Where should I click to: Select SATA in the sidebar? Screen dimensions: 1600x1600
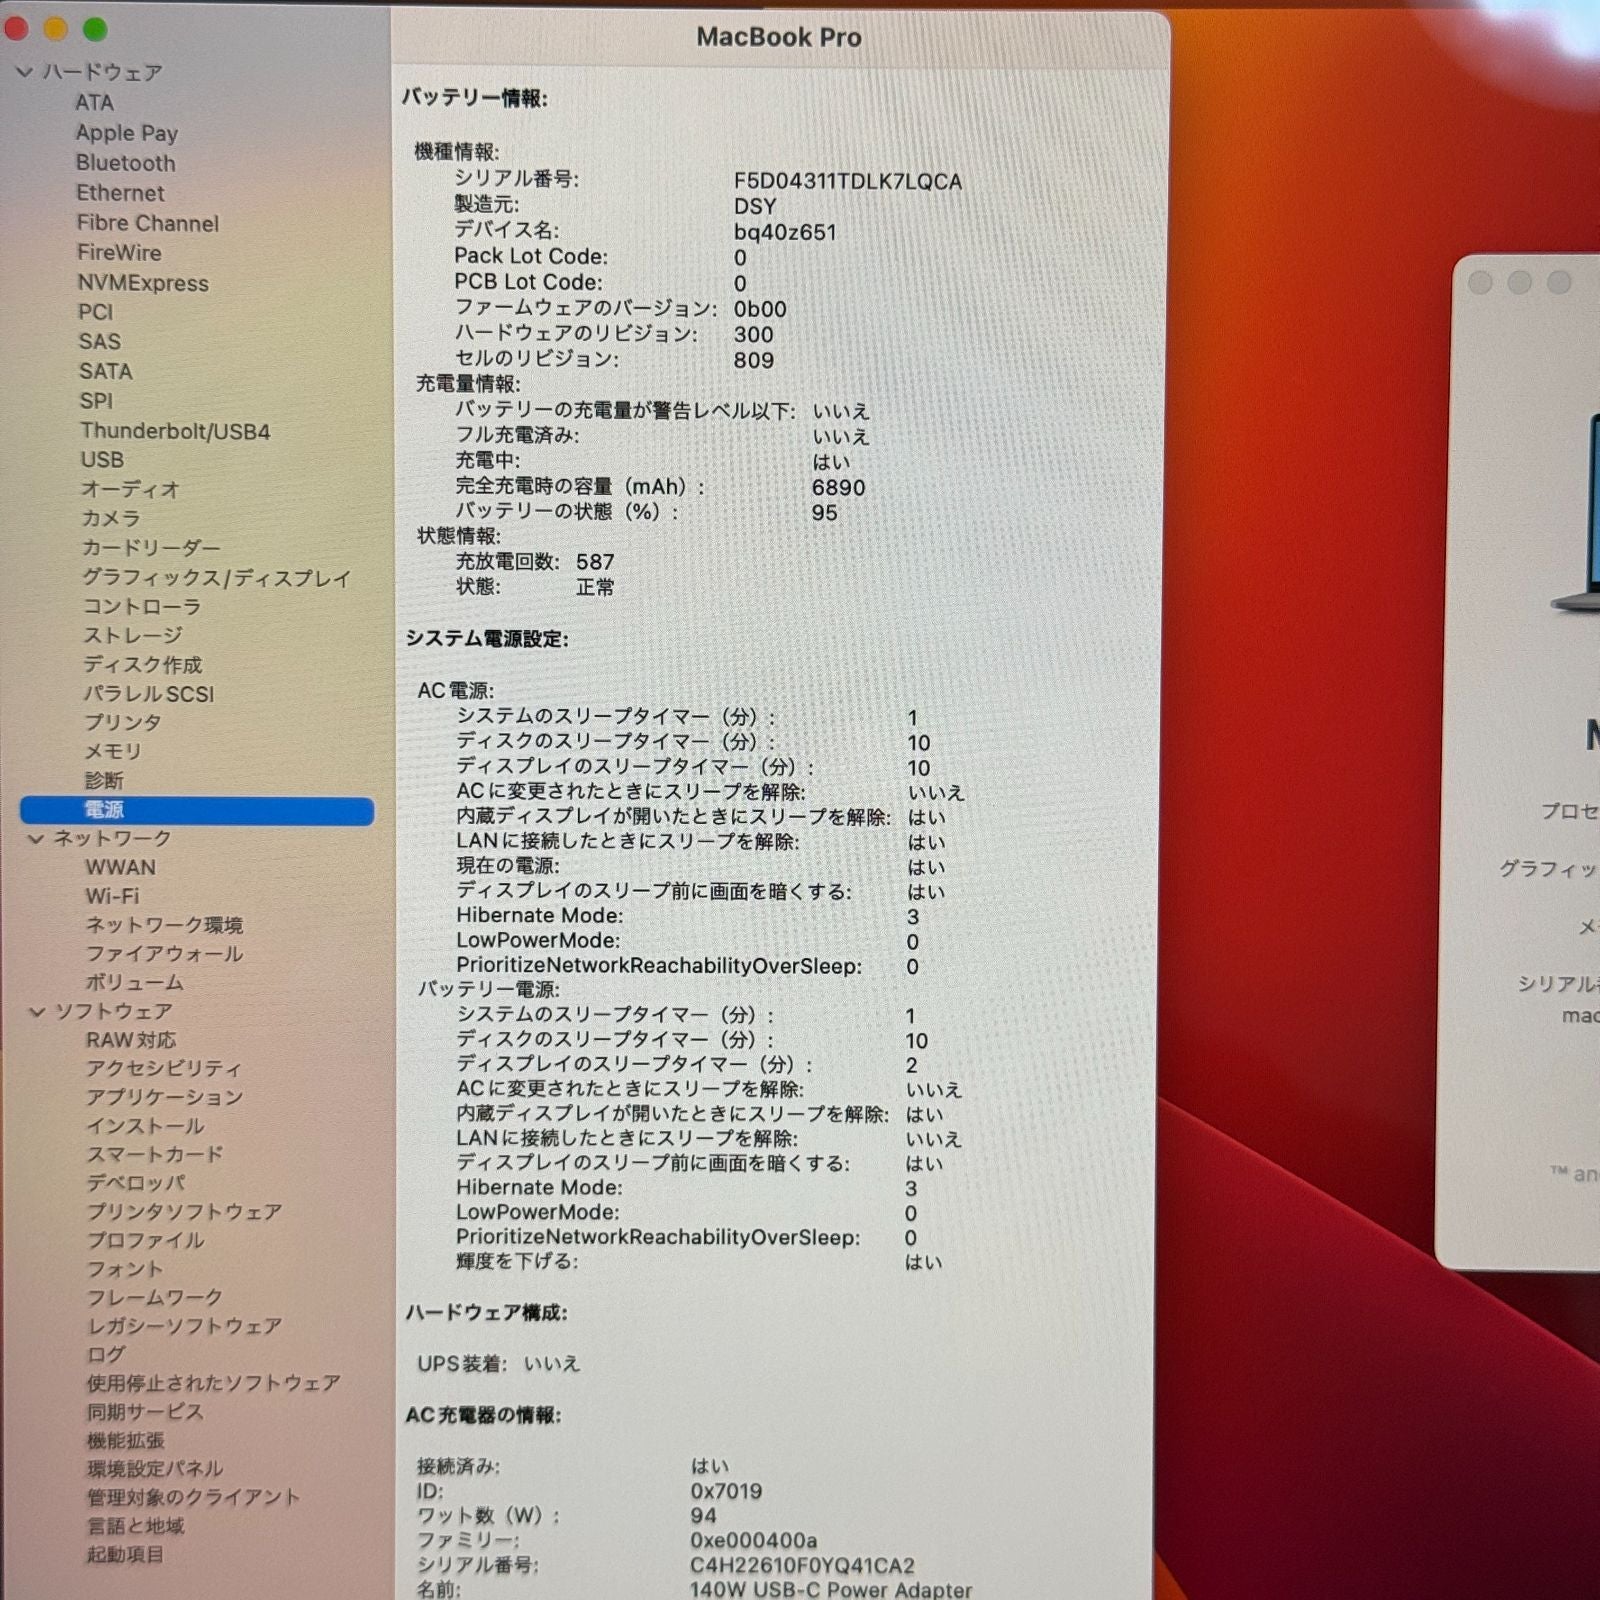click(x=105, y=371)
